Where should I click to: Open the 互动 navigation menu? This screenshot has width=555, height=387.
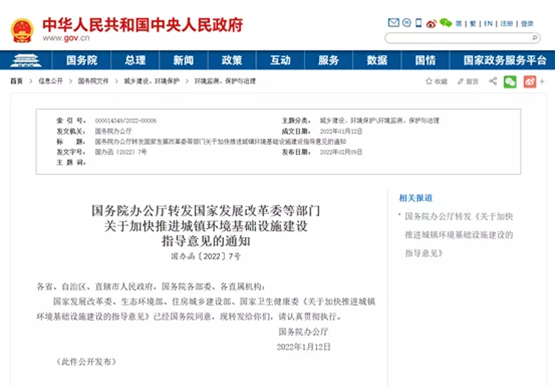[280, 60]
